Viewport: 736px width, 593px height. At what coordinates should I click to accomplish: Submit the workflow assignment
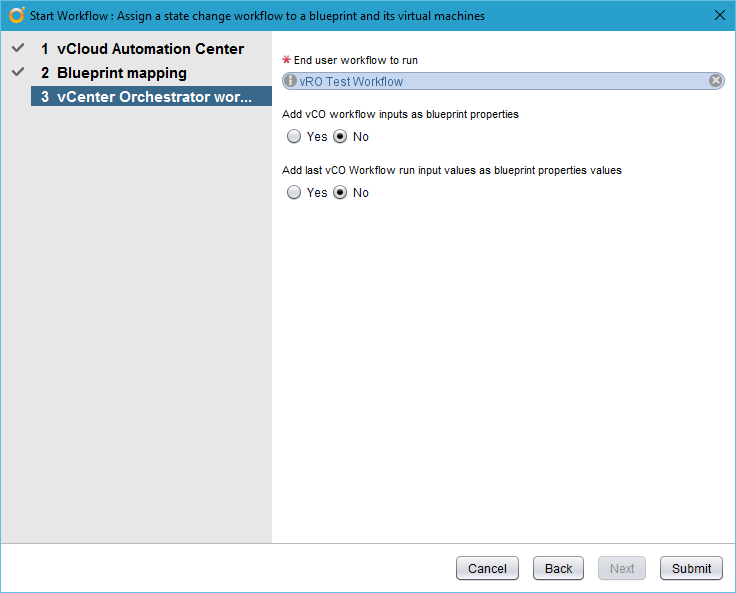(x=691, y=568)
